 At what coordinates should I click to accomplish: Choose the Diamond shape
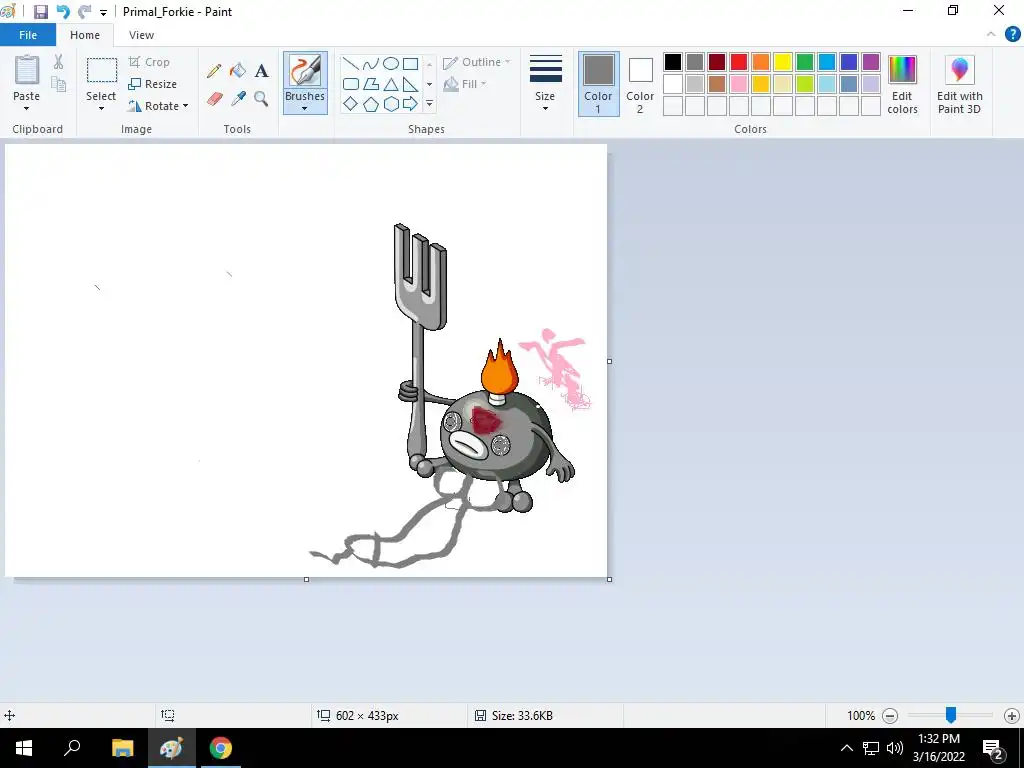pyautogui.click(x=351, y=104)
